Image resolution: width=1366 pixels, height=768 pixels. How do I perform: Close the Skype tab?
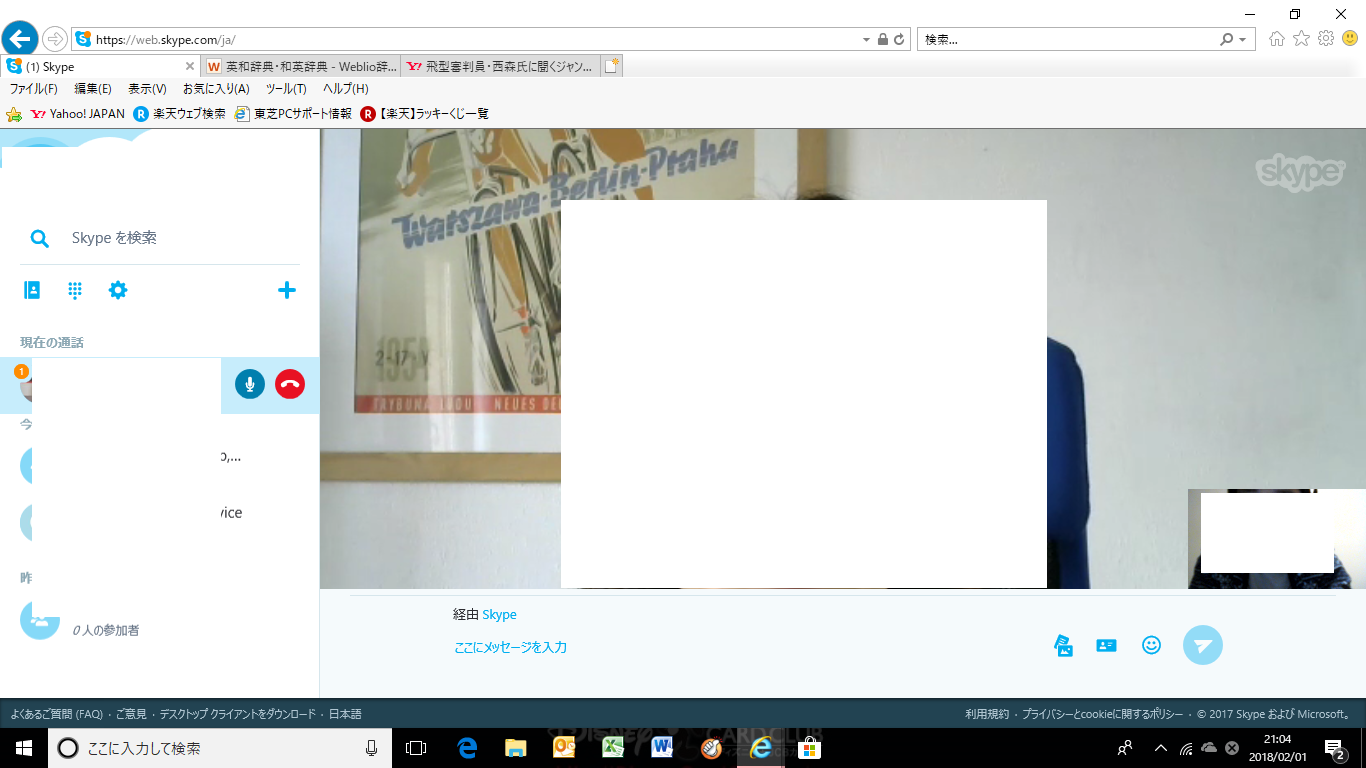[x=190, y=67]
